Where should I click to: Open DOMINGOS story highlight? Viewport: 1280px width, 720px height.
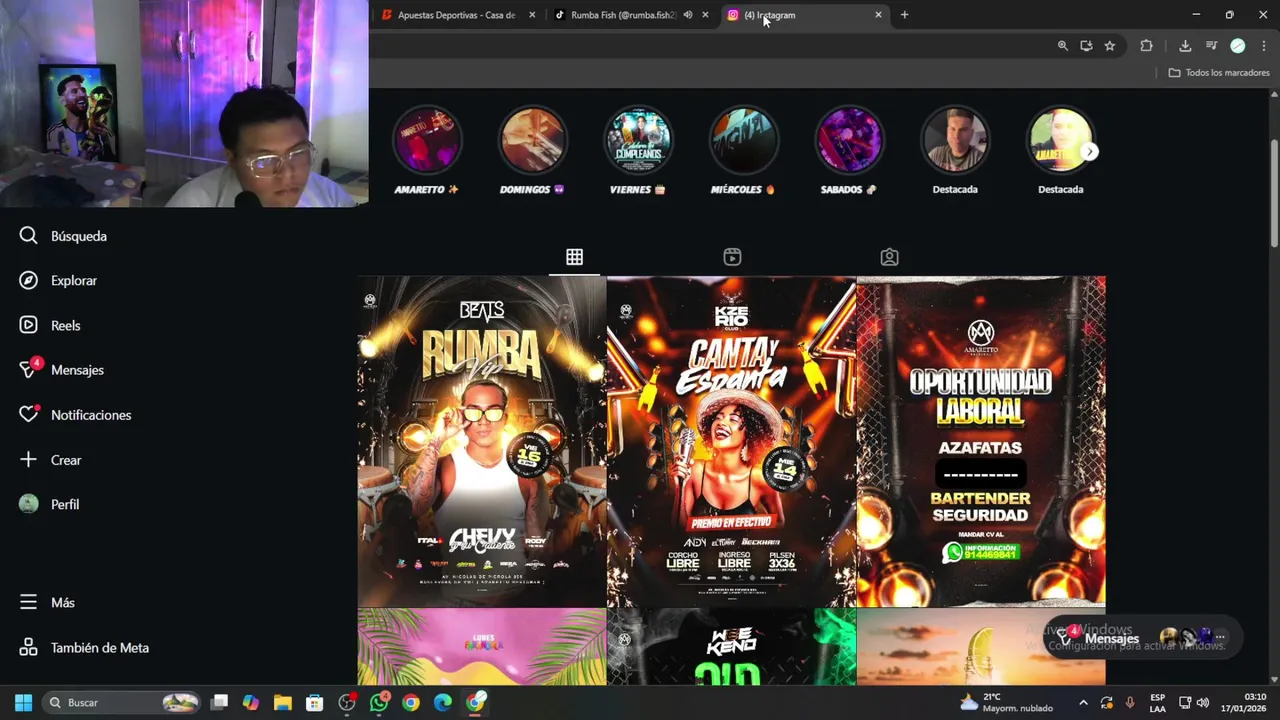pyautogui.click(x=532, y=140)
